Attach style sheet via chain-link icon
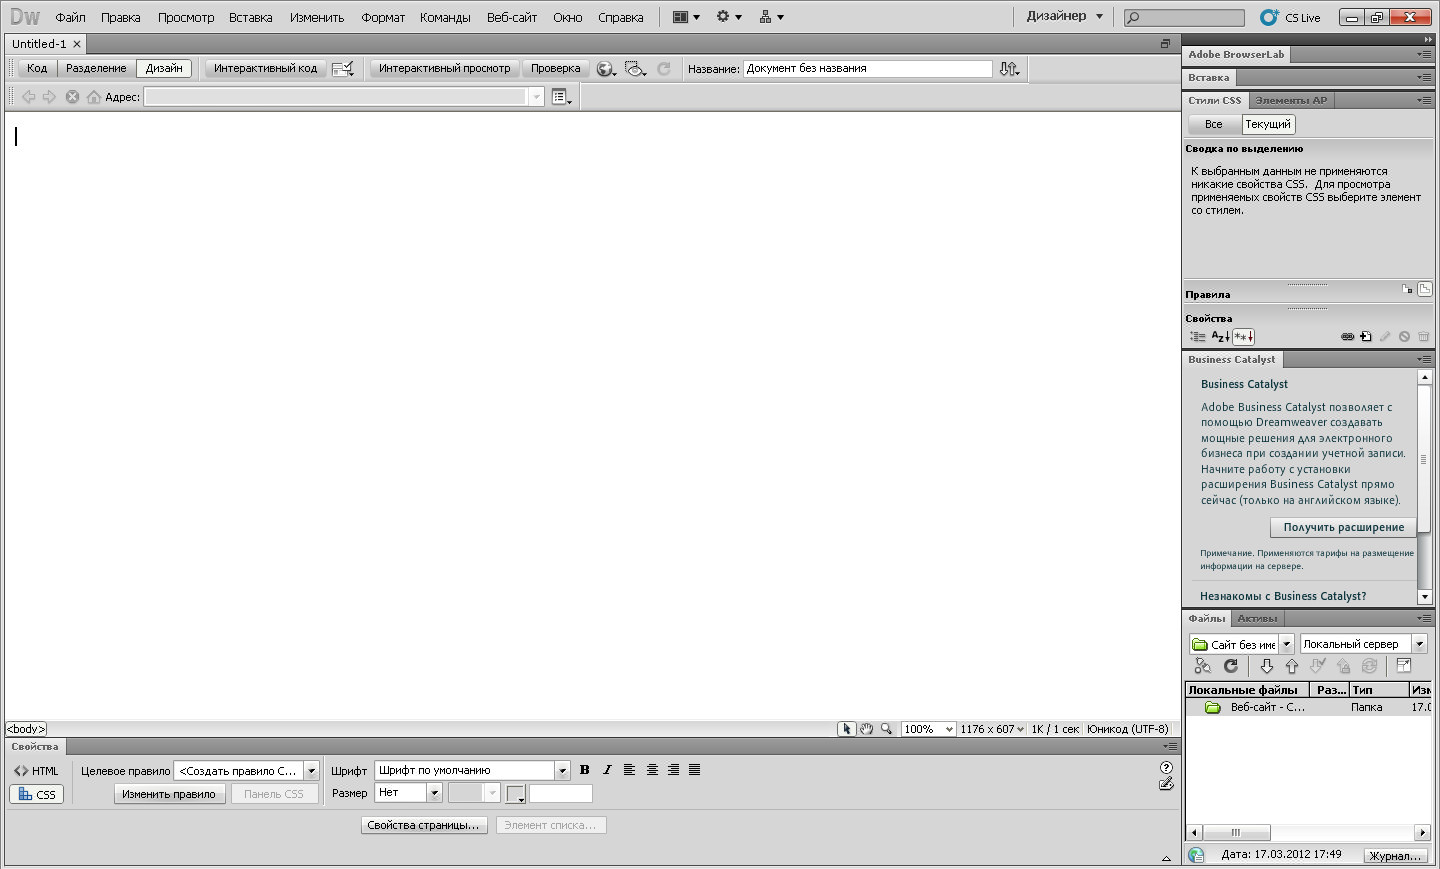1440x869 pixels. point(1347,337)
